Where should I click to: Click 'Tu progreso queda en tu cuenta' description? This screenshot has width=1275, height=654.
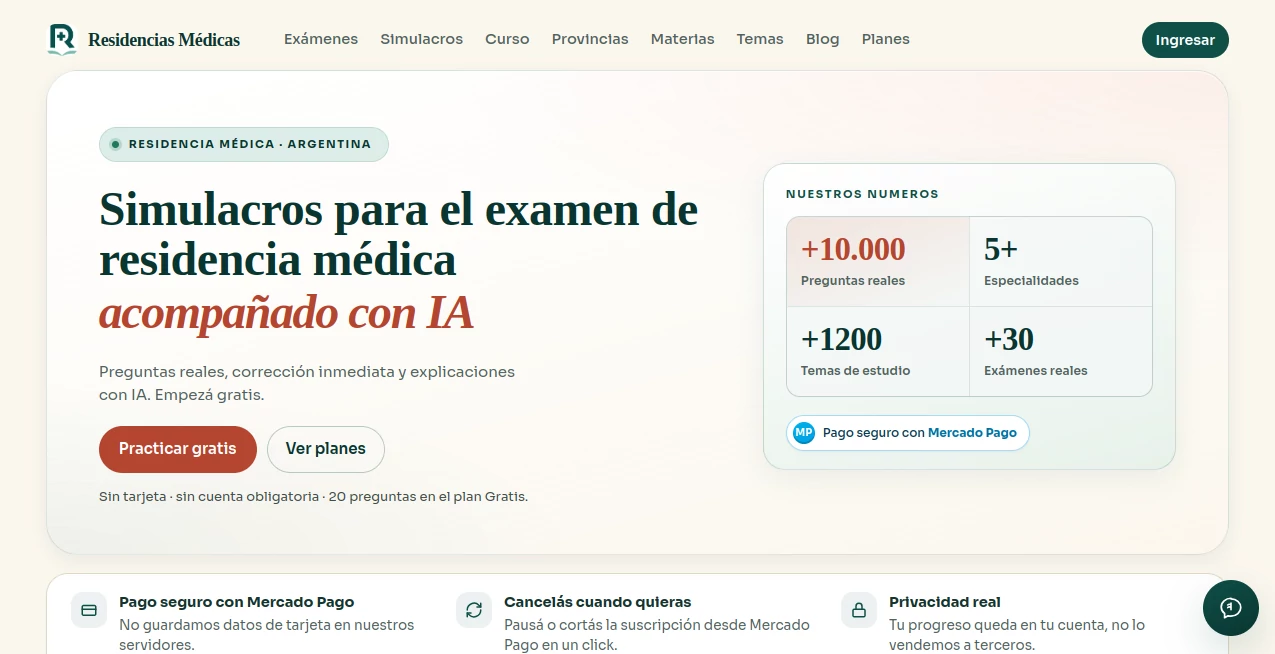pos(1017,635)
